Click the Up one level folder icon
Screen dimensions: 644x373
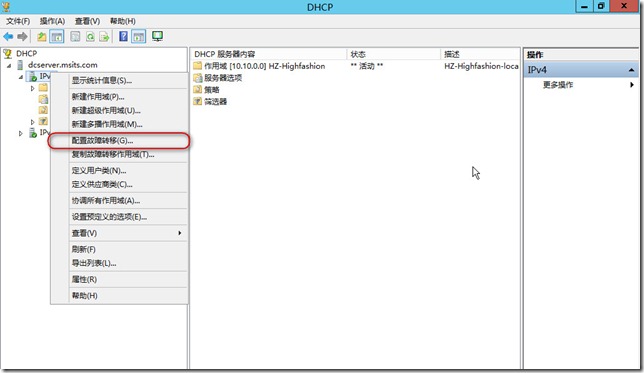pyautogui.click(x=41, y=37)
